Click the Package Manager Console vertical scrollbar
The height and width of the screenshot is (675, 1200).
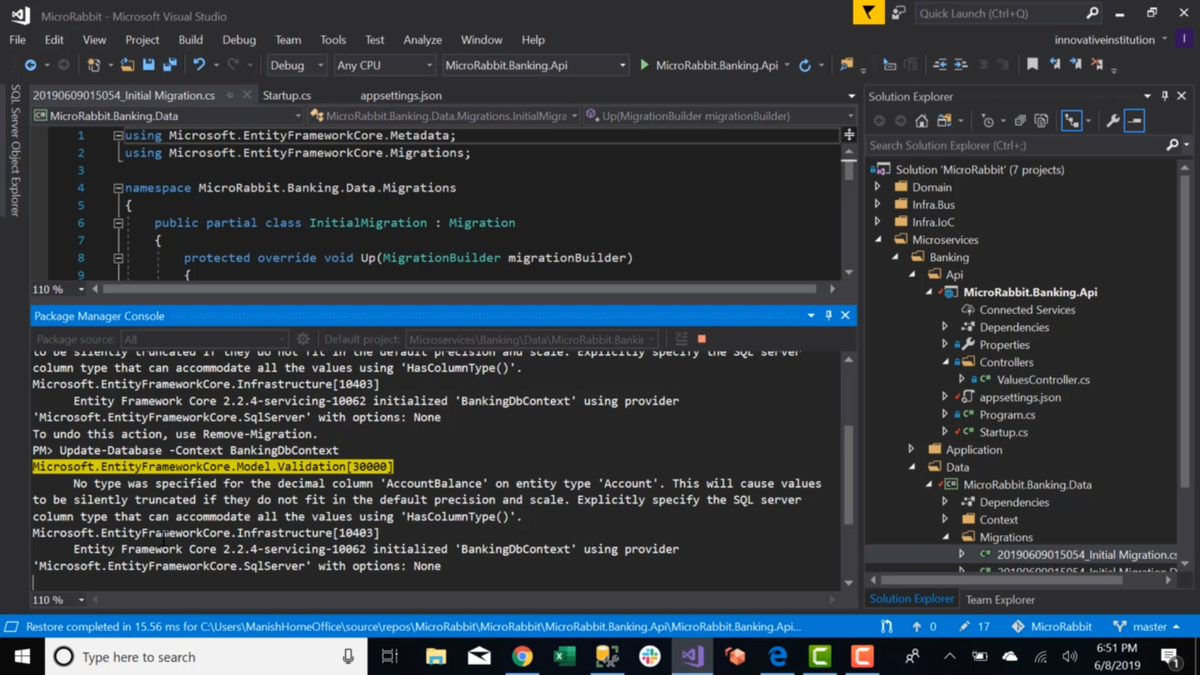tap(849, 470)
